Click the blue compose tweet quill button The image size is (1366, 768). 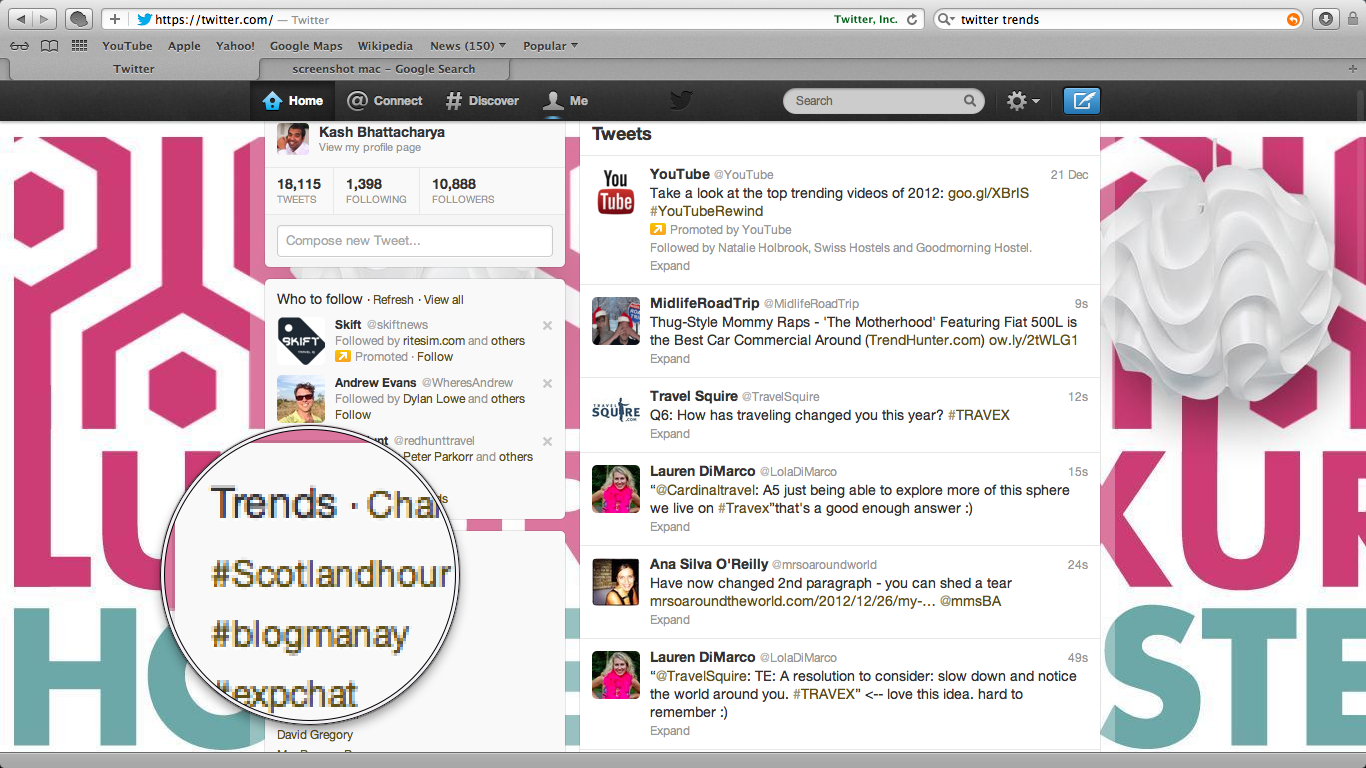point(1081,101)
